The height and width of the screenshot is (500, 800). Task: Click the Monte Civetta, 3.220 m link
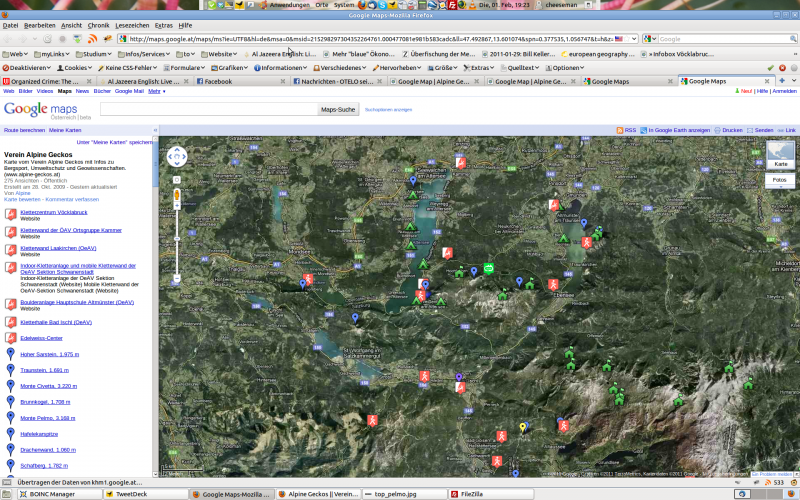(48, 386)
